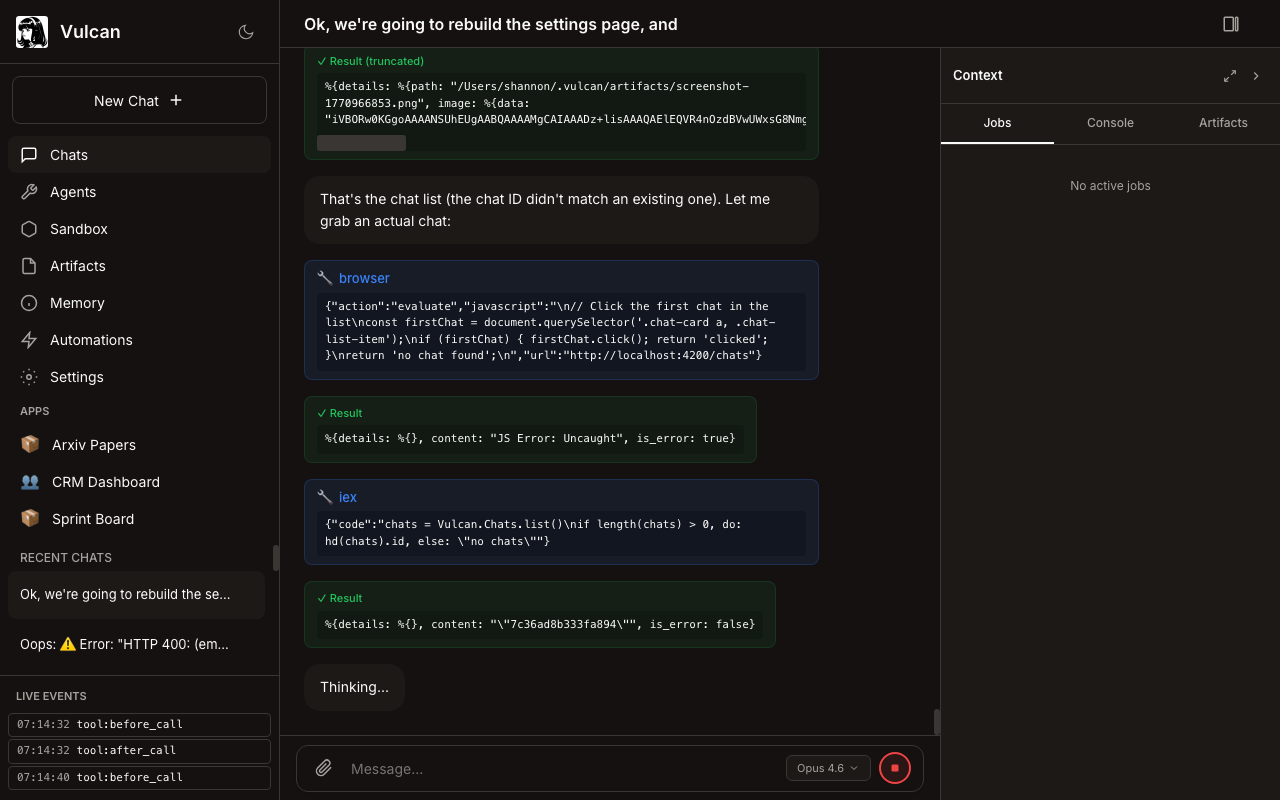1280x800 pixels.
Task: Open the Sandbox hexagon icon
Action: (29, 229)
